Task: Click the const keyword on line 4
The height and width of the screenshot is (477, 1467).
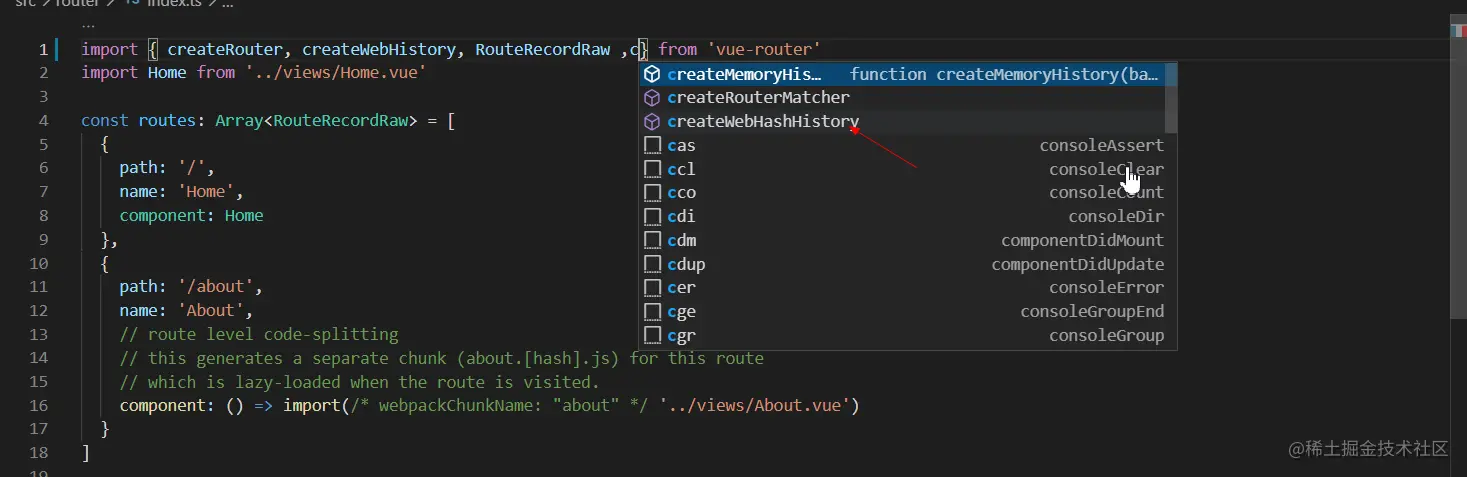Action: pos(105,120)
